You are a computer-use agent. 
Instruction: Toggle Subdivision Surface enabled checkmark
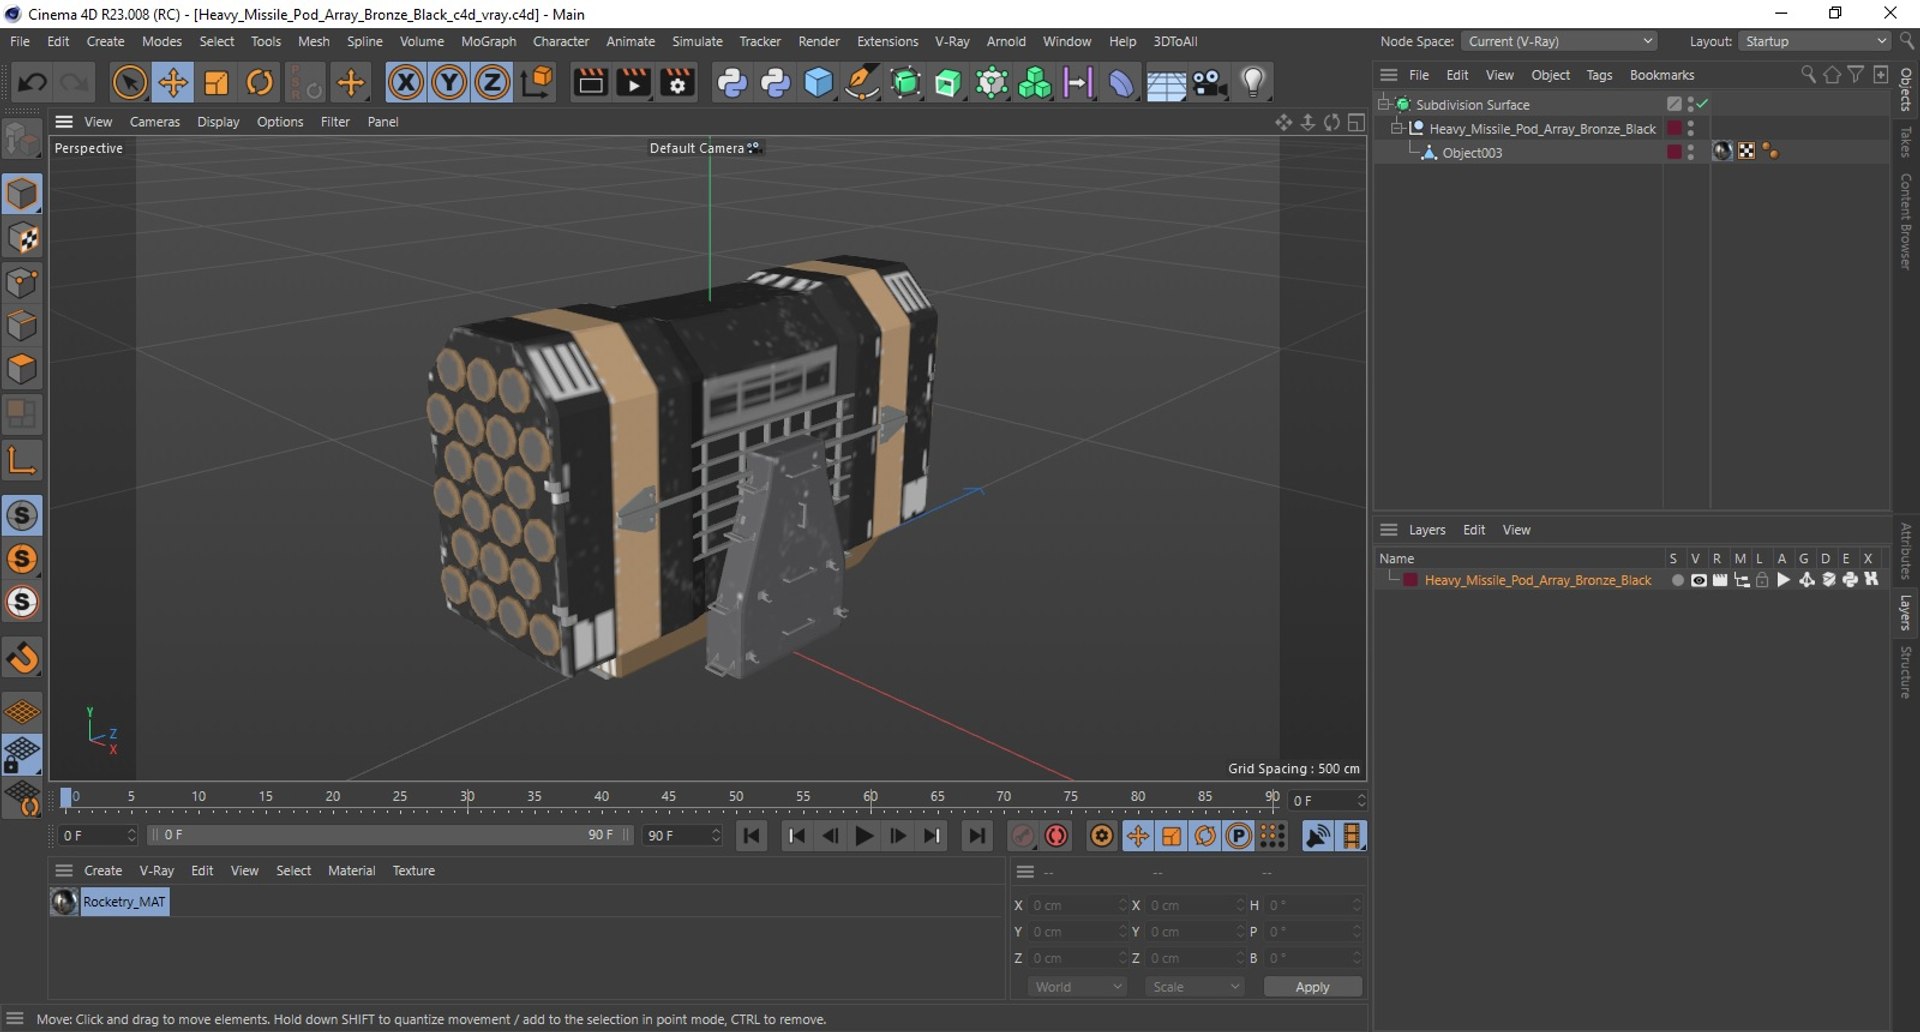1703,104
